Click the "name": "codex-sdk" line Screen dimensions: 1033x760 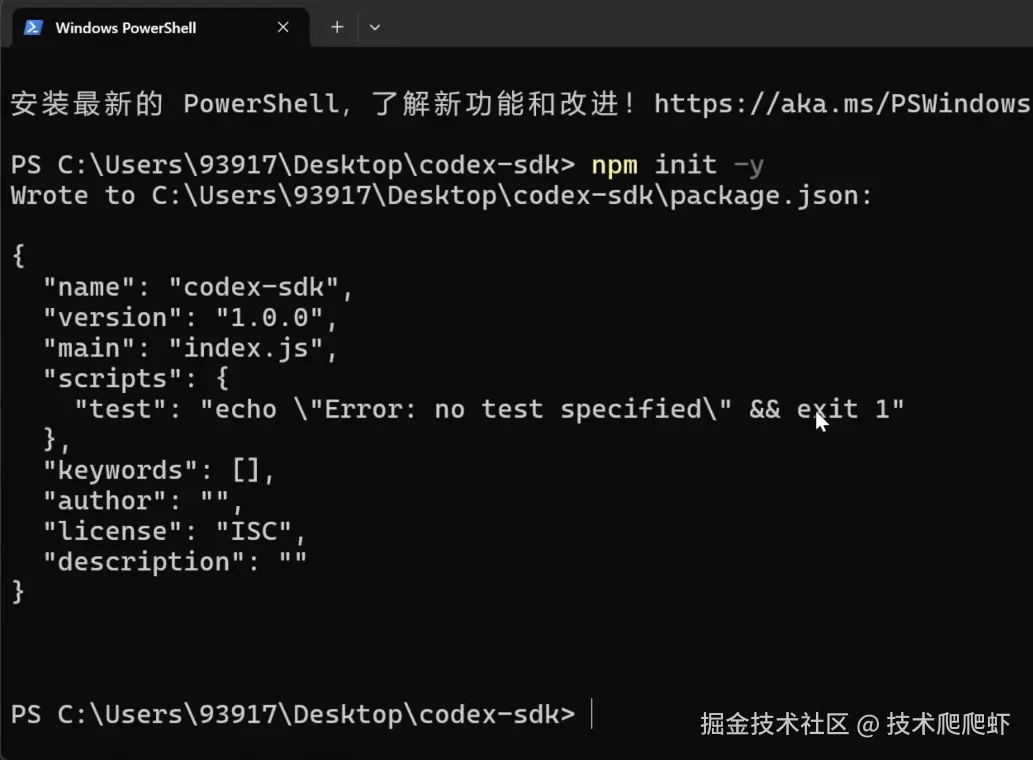tap(198, 287)
